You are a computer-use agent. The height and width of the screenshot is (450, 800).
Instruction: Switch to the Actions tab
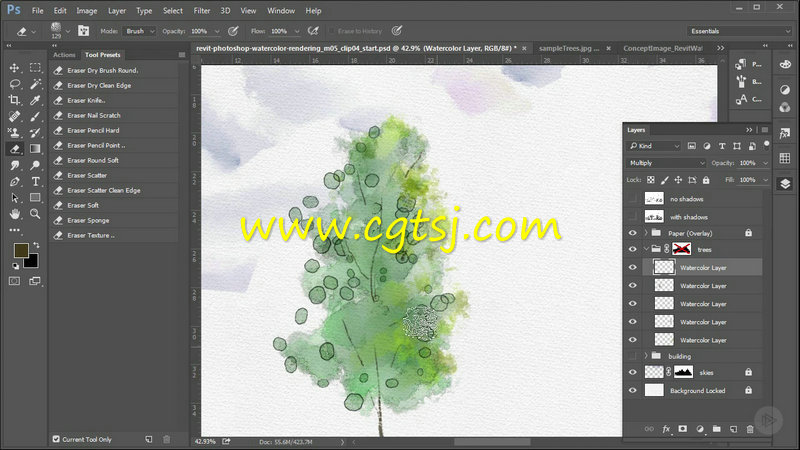coord(64,55)
